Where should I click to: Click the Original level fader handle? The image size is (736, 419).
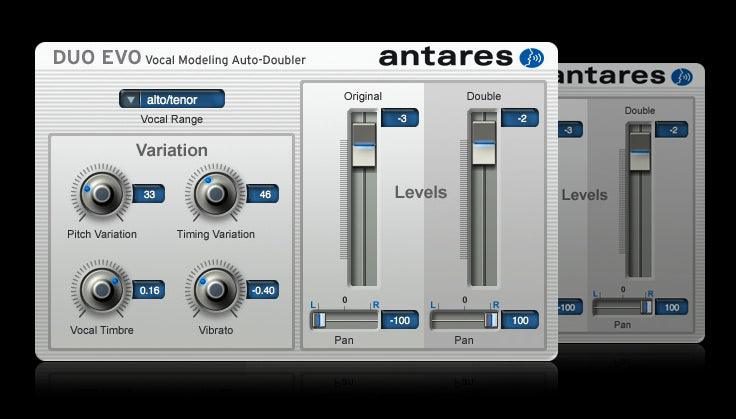[x=364, y=145]
